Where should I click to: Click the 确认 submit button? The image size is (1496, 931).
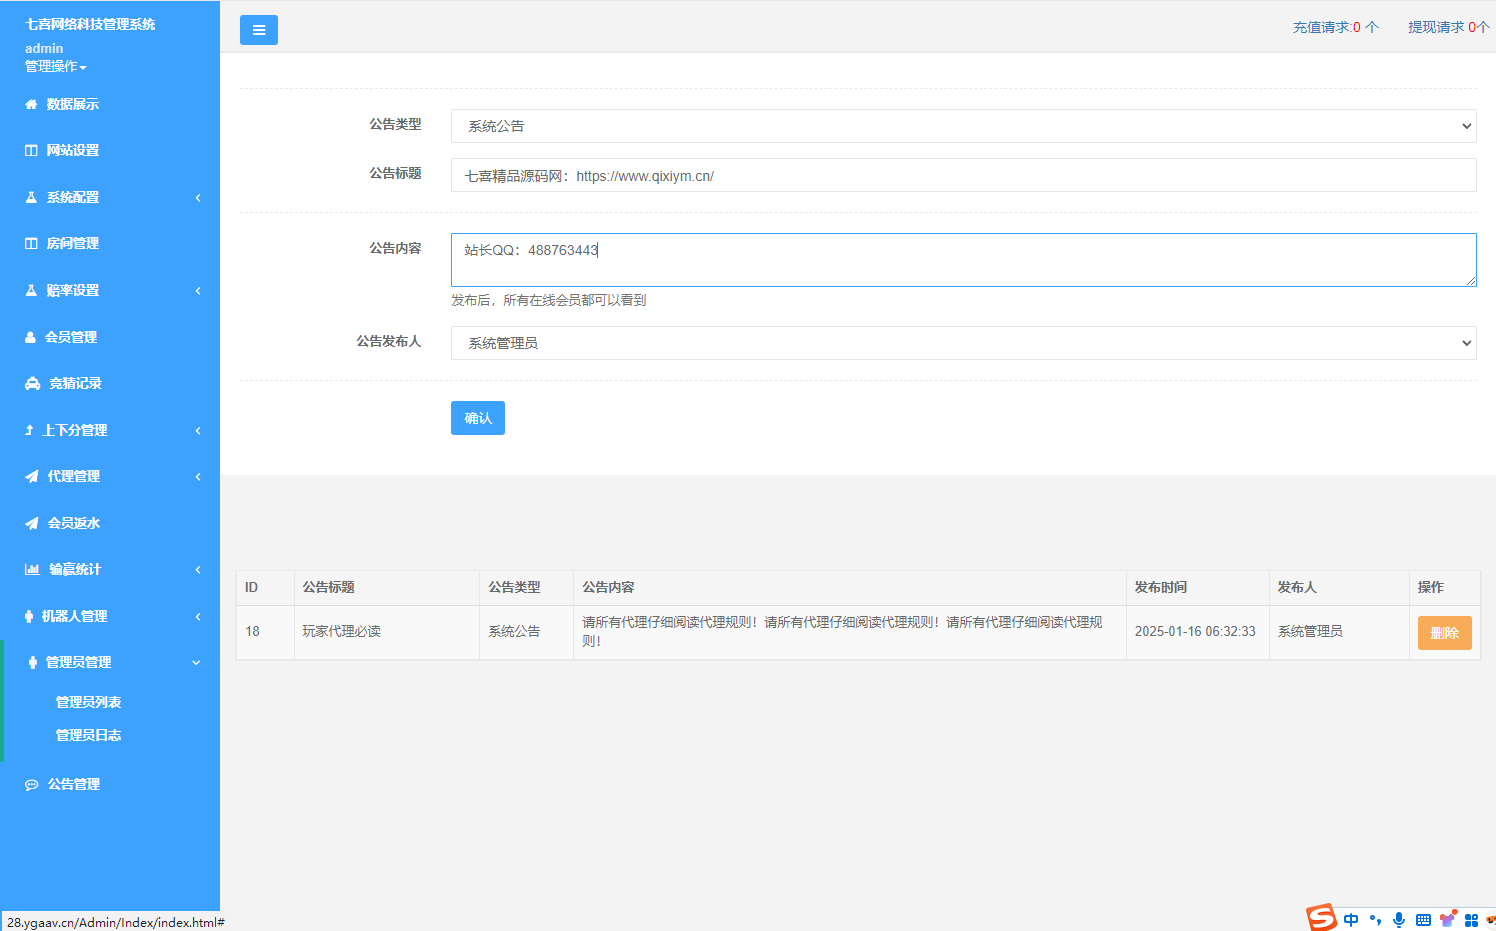477,418
